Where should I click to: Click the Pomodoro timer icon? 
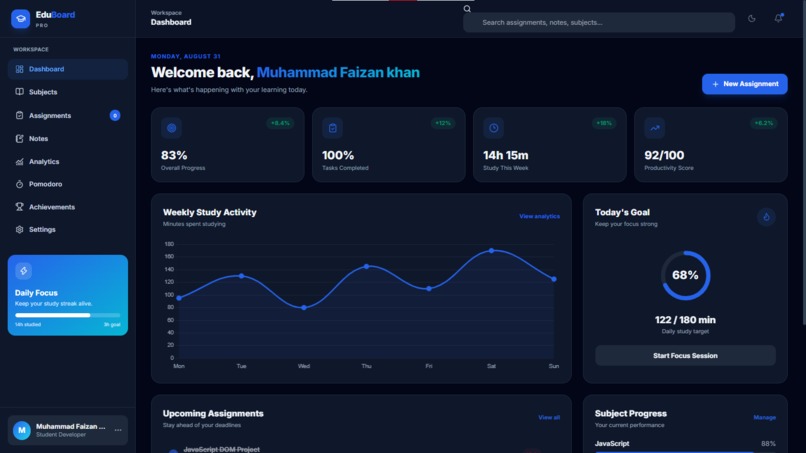(20, 184)
